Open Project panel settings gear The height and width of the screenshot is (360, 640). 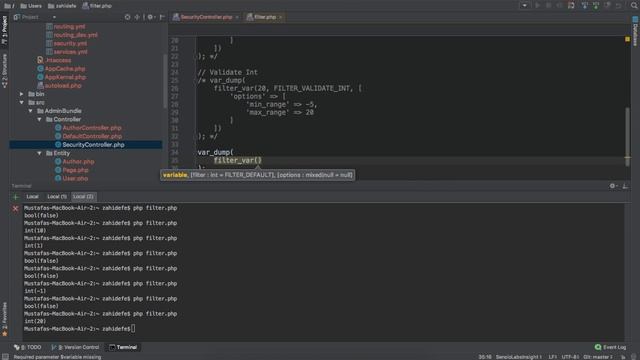pyautogui.click(x=151, y=17)
